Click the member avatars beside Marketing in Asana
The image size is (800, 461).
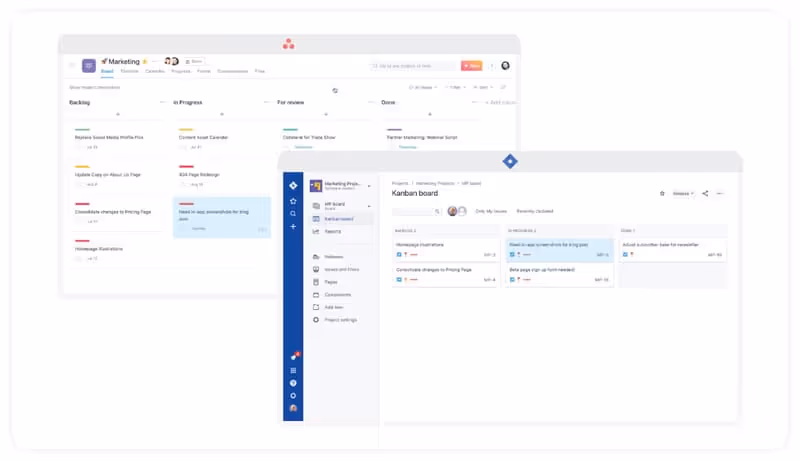tap(171, 61)
